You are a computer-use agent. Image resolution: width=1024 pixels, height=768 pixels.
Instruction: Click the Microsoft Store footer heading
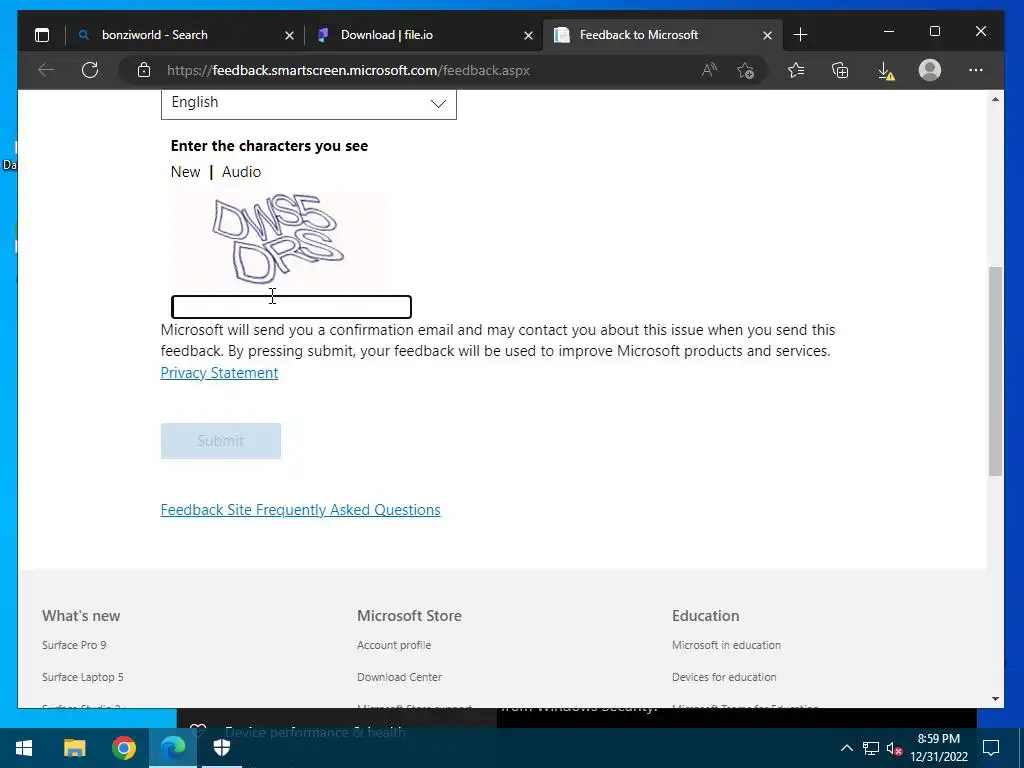coord(409,616)
